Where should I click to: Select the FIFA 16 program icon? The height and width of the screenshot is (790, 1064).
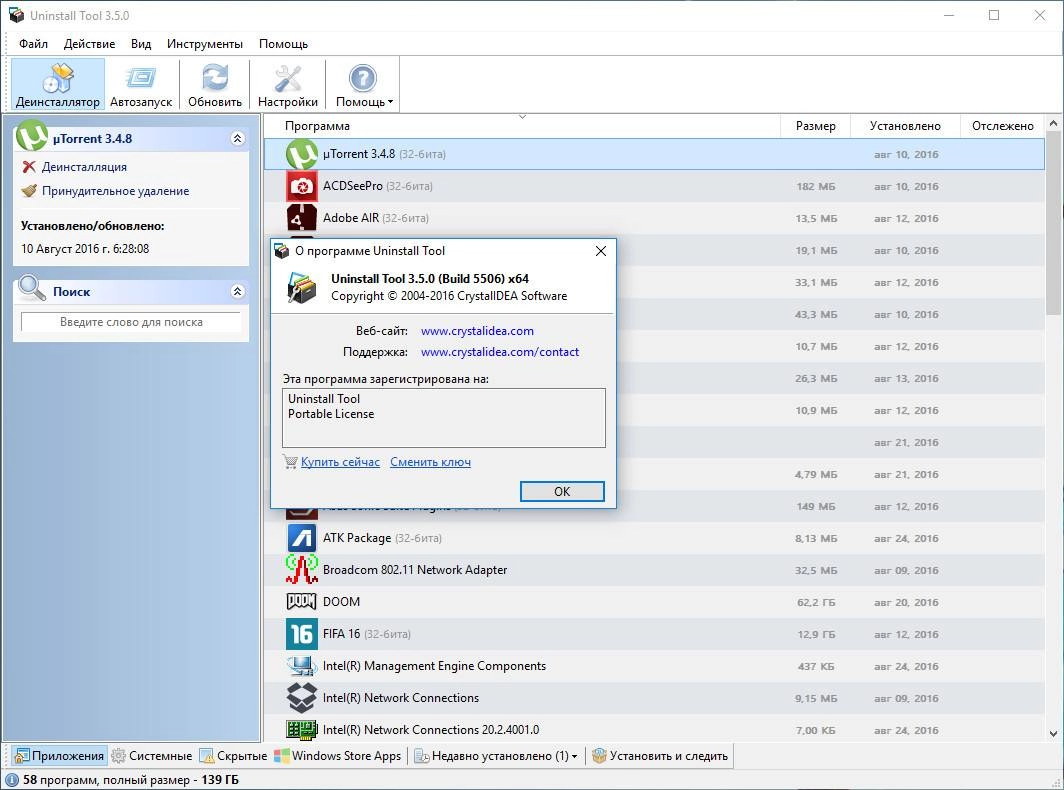(x=301, y=634)
